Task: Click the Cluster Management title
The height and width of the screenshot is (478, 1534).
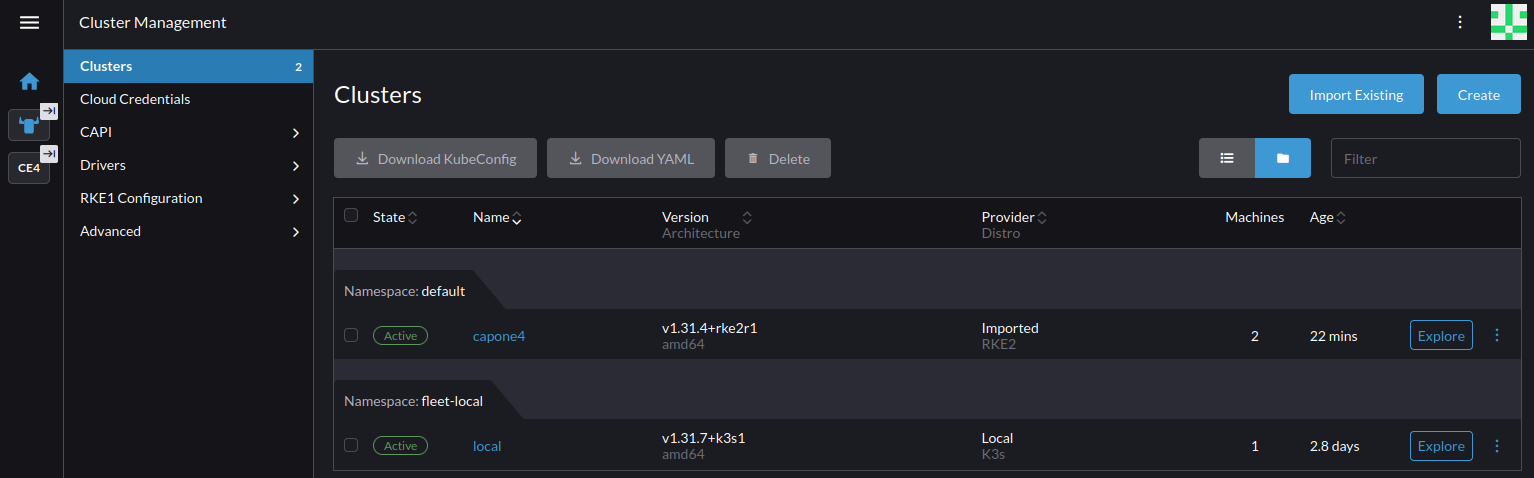Action: (x=153, y=22)
